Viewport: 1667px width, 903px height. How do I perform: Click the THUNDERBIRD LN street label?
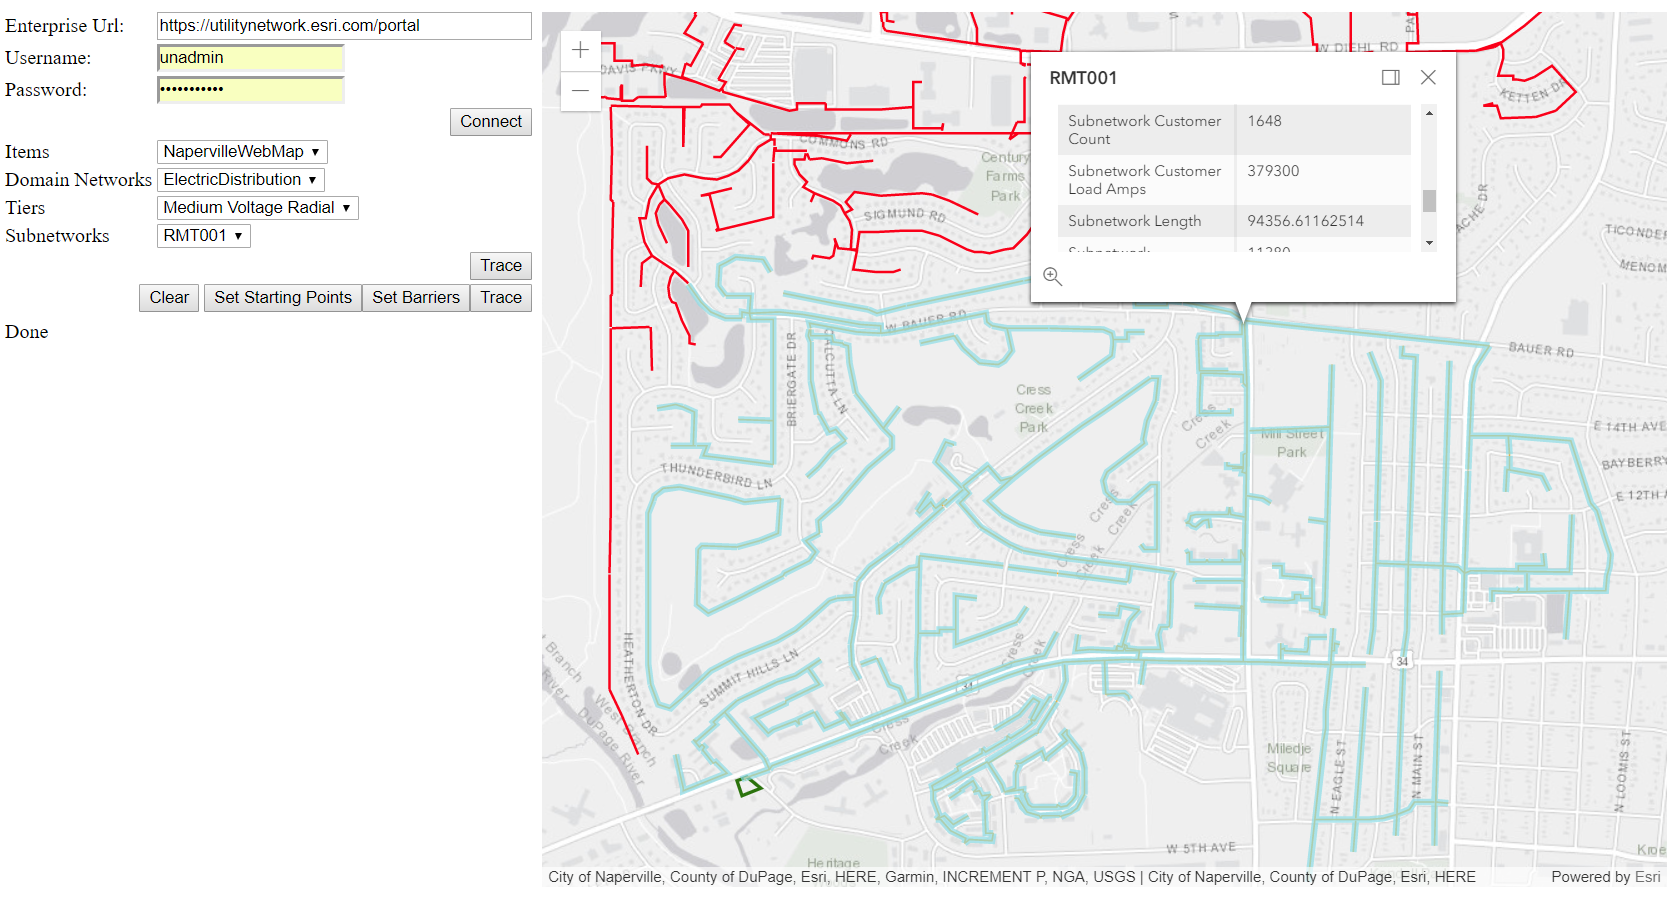[x=716, y=476]
